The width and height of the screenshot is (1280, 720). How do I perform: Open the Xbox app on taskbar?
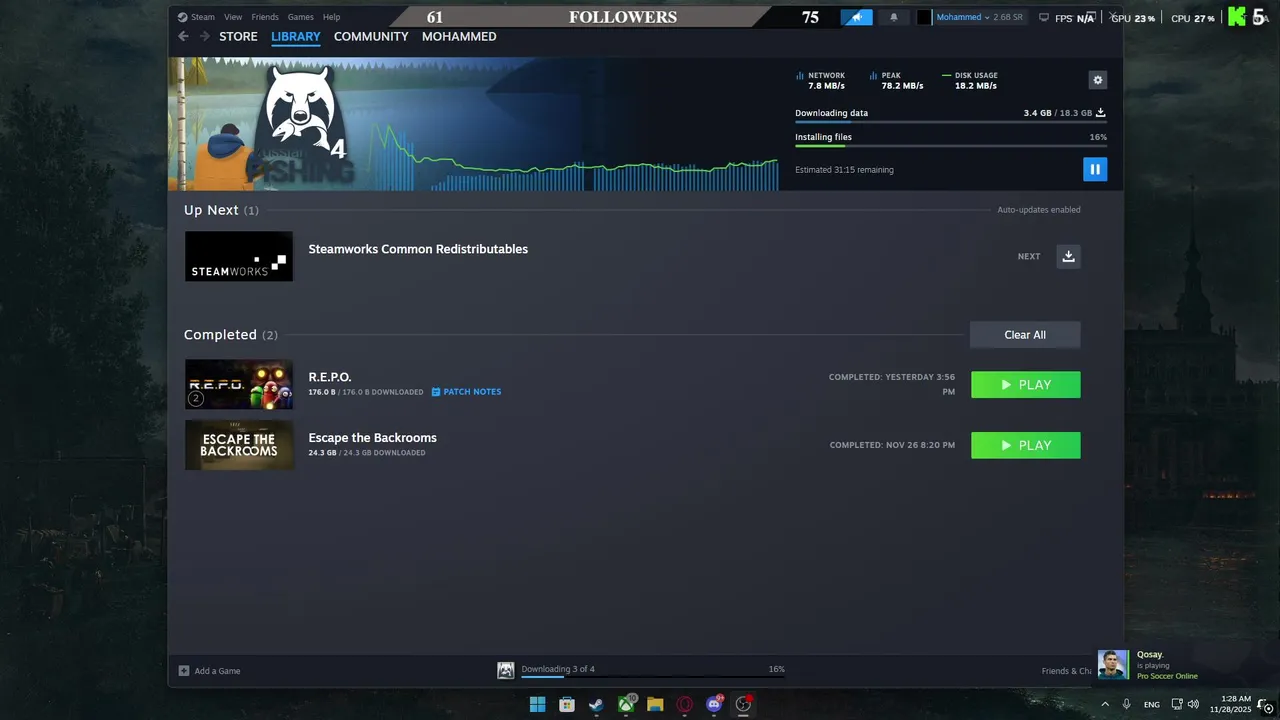[626, 704]
